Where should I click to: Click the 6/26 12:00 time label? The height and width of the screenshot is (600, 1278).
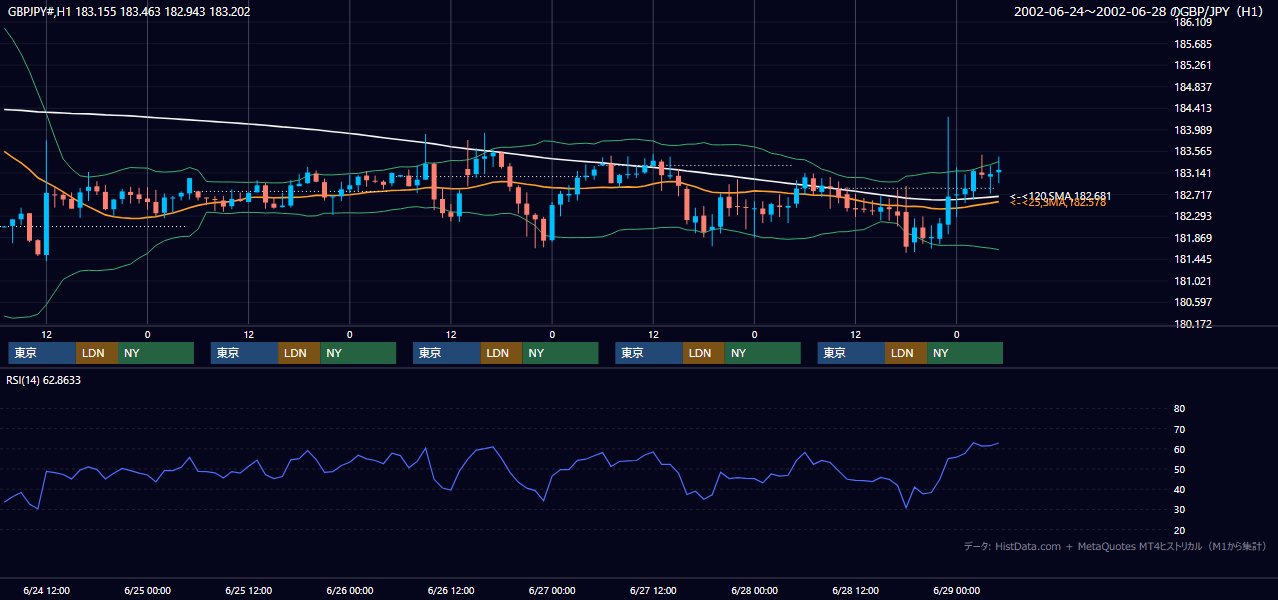[x=451, y=590]
